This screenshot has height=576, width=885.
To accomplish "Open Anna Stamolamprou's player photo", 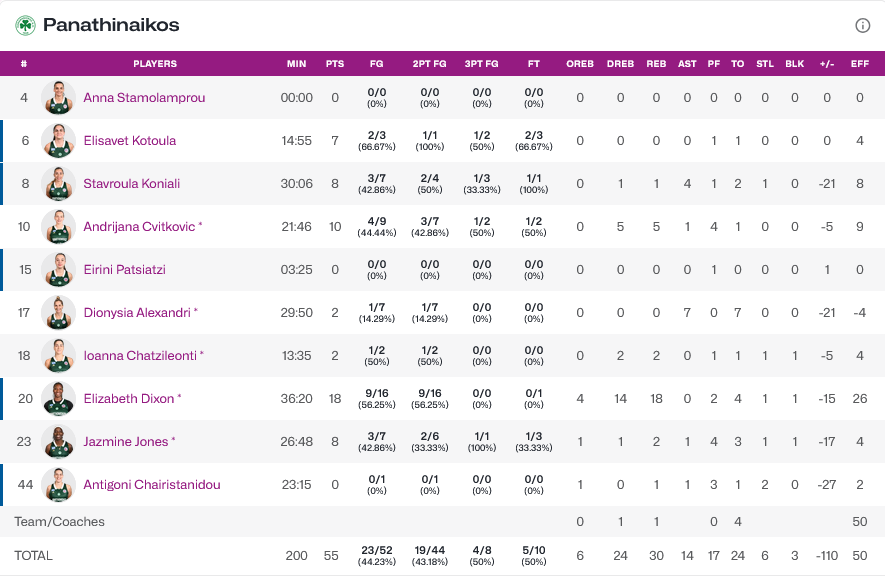I will (59, 98).
